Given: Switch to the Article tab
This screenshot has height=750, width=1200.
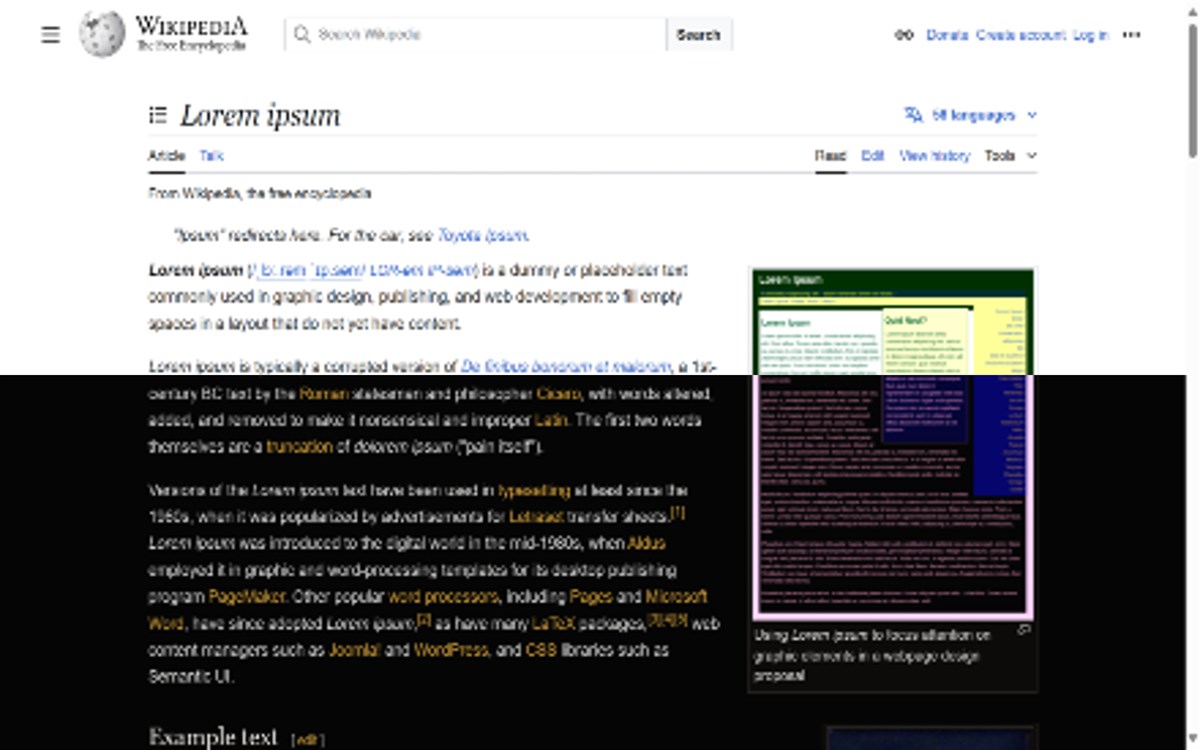Looking at the screenshot, I should [166, 156].
